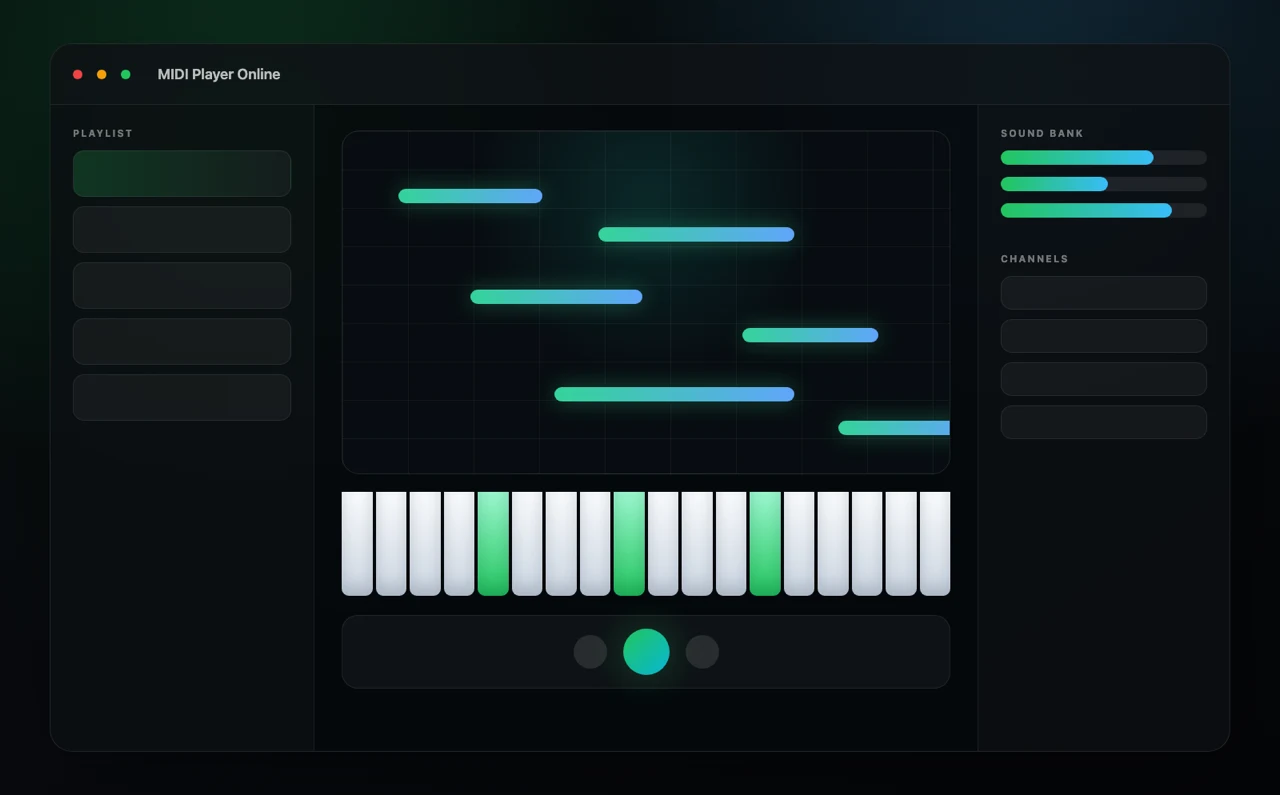Select the fifth and last playlist item
This screenshot has width=1280, height=795.
[x=182, y=398]
